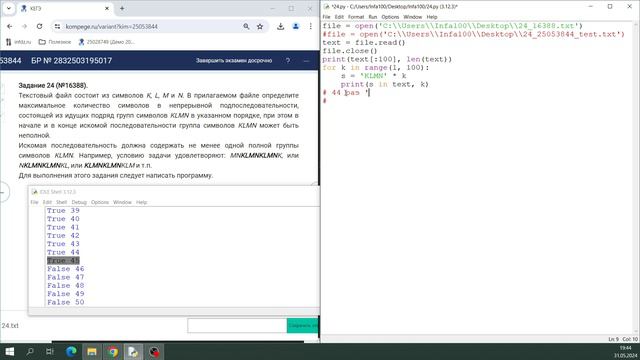640x360 pixels.
Task: Switch to Python IDLE on taskbar
Action: click(x=133, y=351)
